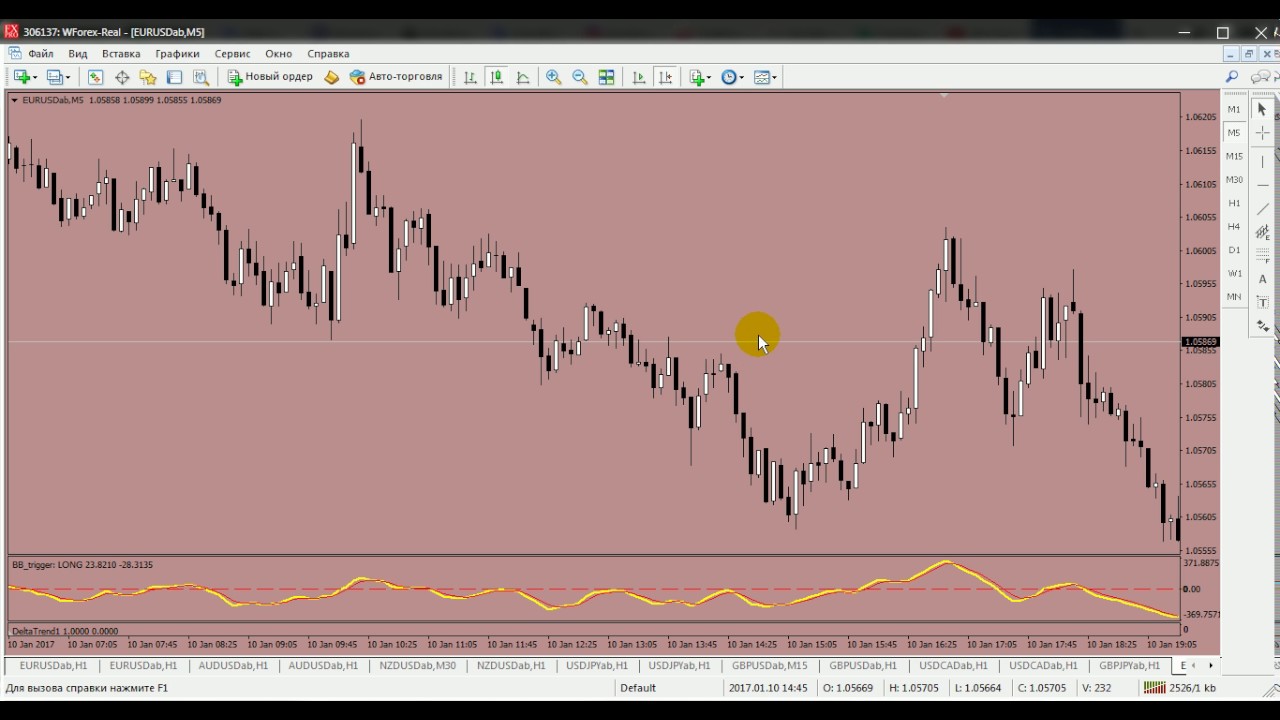Select the W1 timeframe button

[1234, 273]
